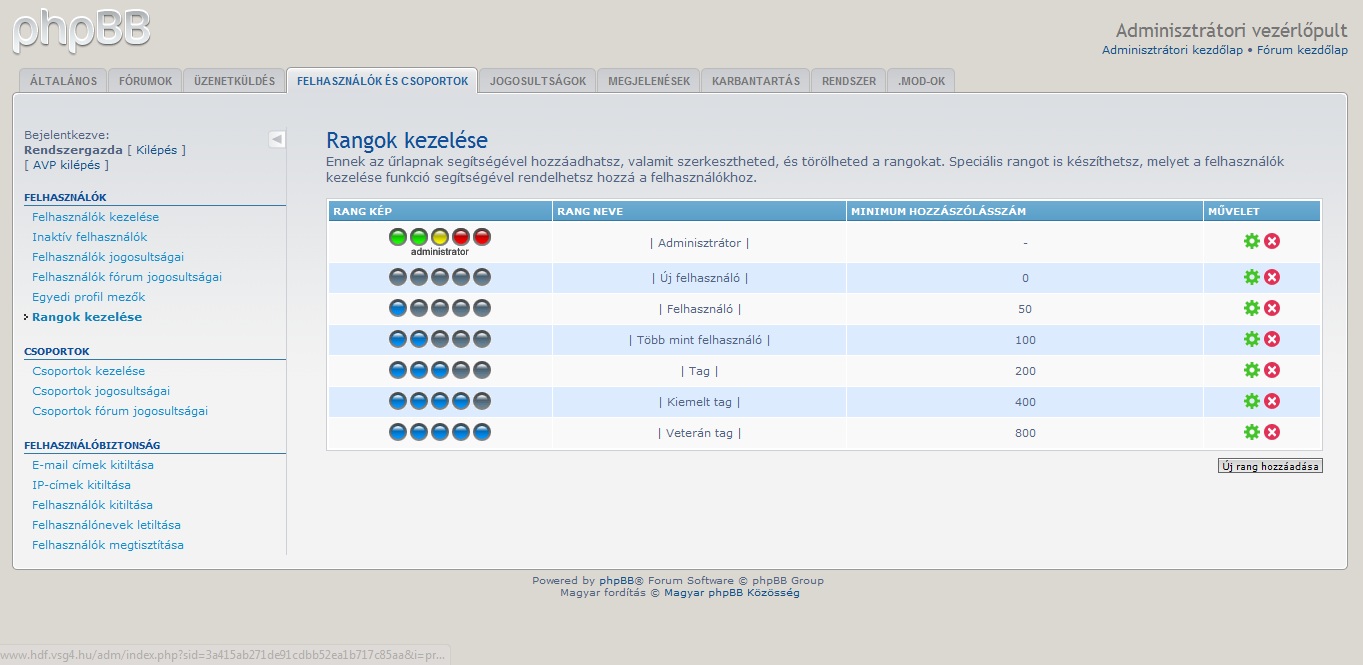Screen dimensions: 1363x665
Task: Edit the Új felhasználó rank via gear icon
Action: [x=1251, y=277]
